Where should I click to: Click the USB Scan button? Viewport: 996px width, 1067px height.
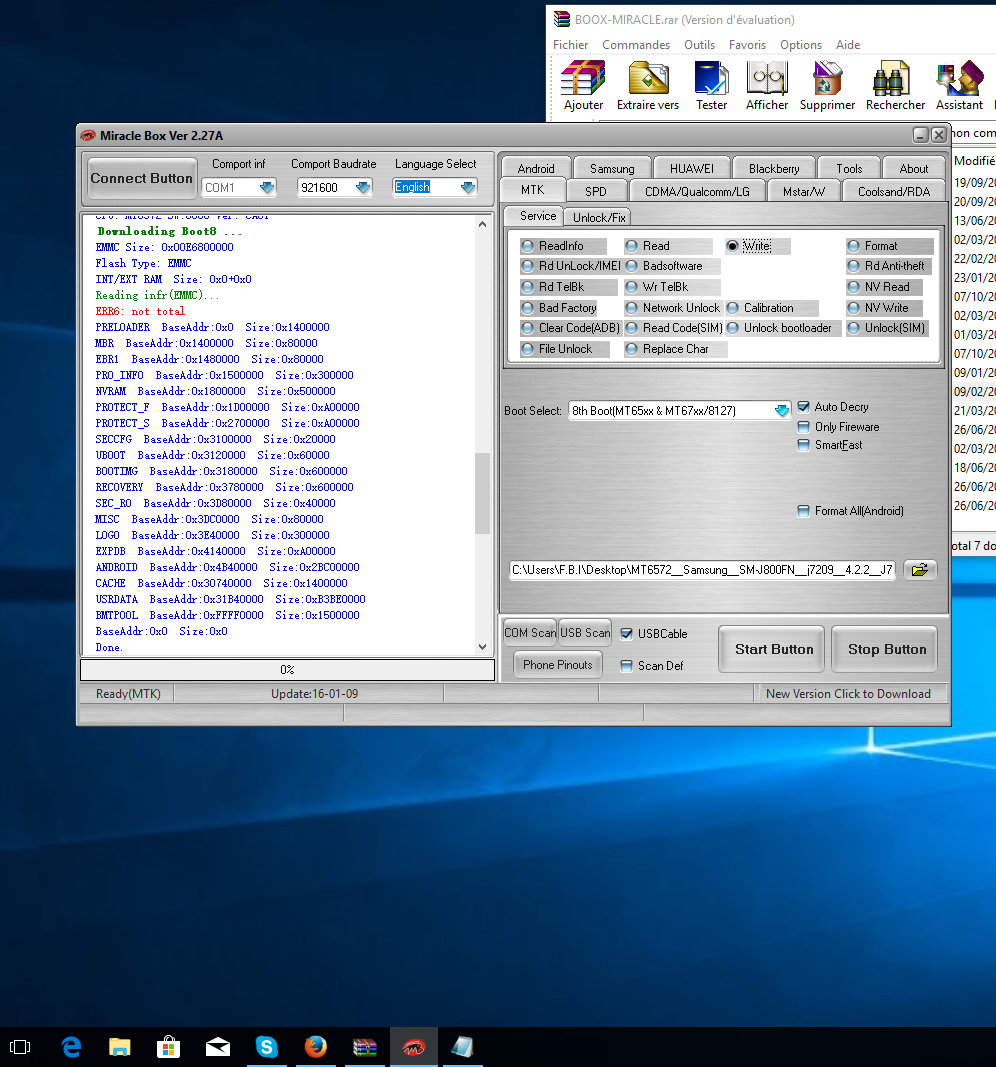point(584,633)
